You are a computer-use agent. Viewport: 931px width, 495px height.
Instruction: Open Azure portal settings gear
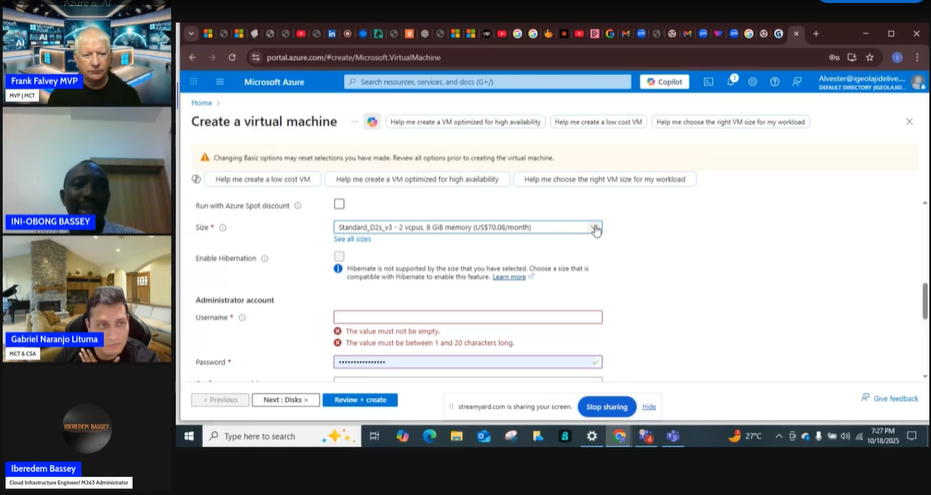(x=753, y=82)
